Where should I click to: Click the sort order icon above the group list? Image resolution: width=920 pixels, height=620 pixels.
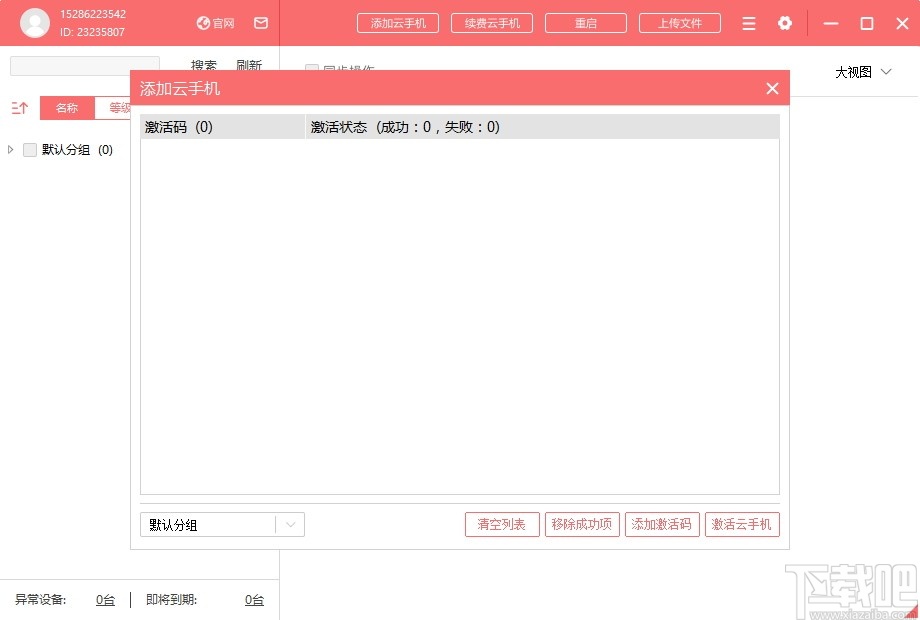pyautogui.click(x=18, y=107)
